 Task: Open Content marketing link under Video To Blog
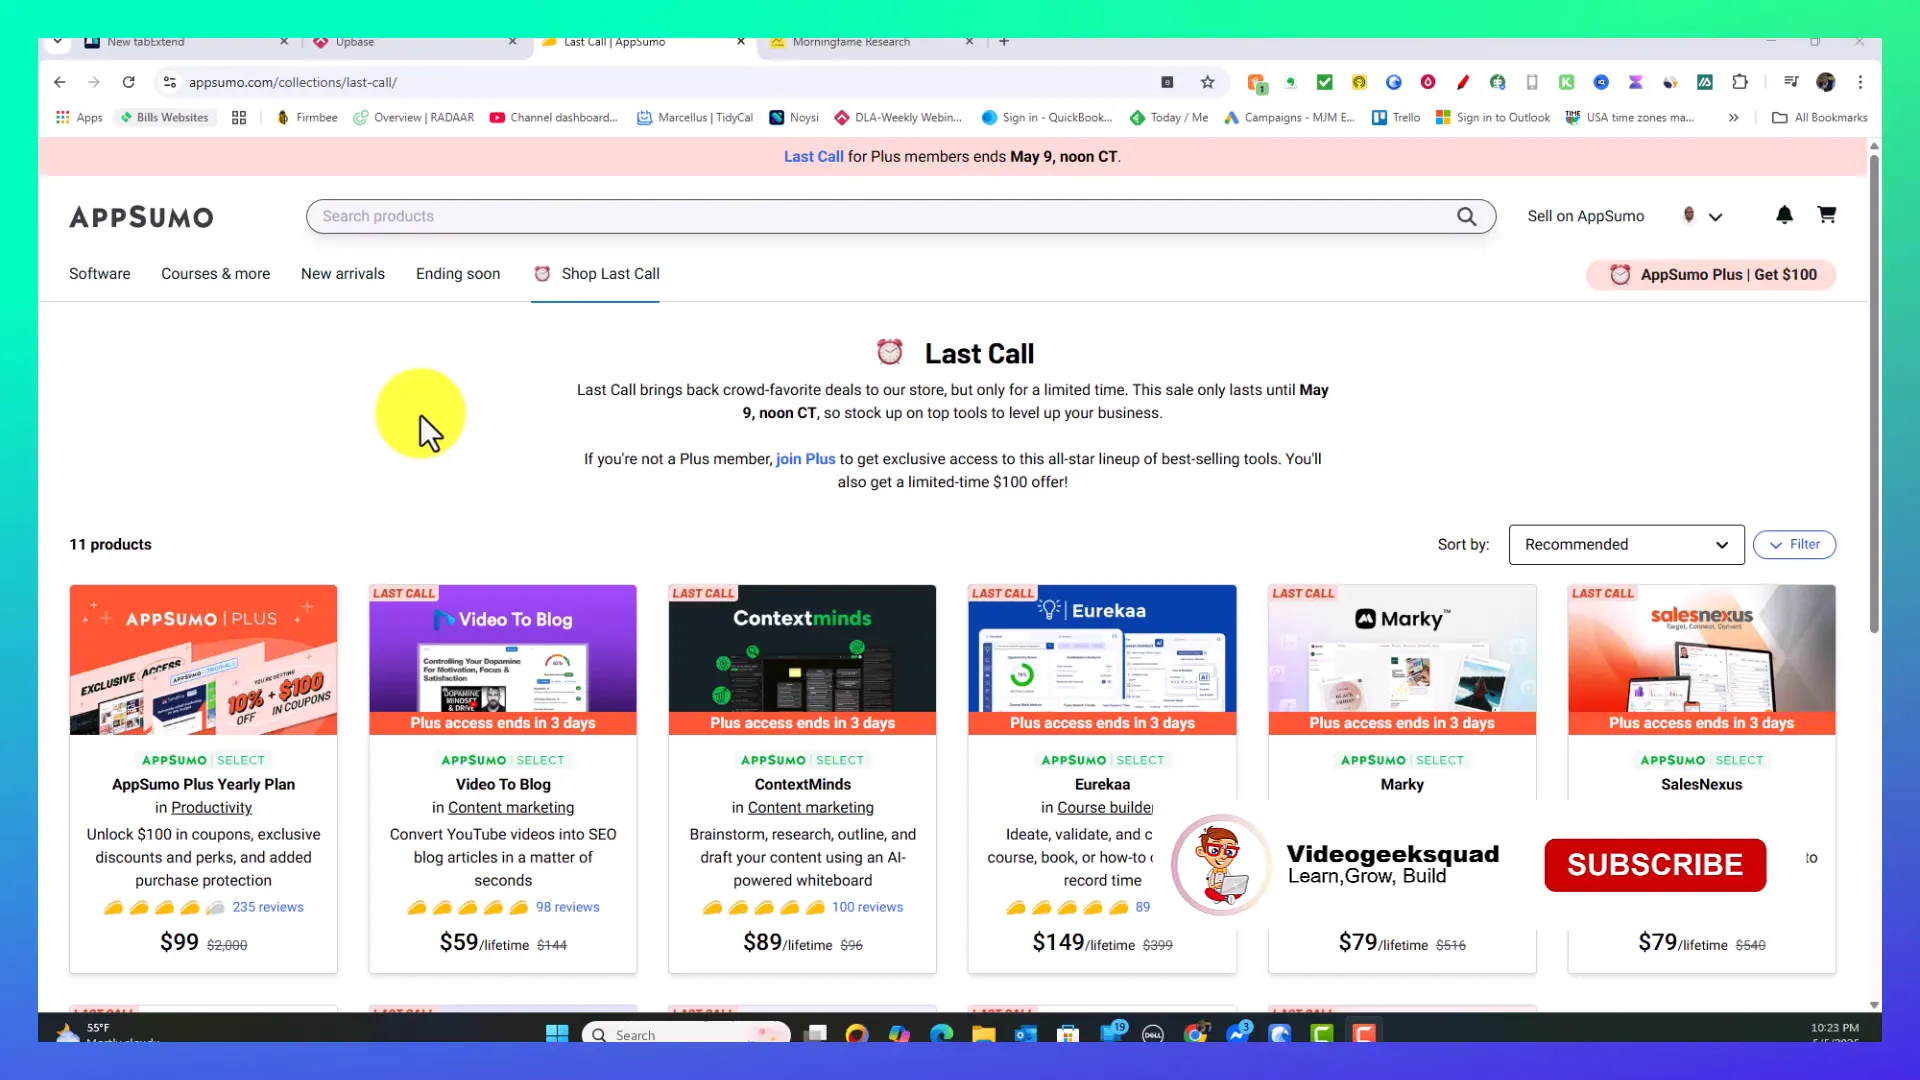tap(510, 808)
